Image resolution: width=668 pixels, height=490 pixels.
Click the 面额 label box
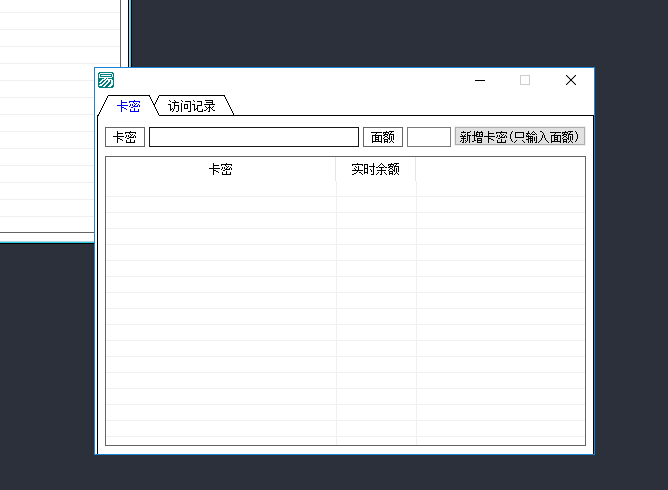(382, 137)
